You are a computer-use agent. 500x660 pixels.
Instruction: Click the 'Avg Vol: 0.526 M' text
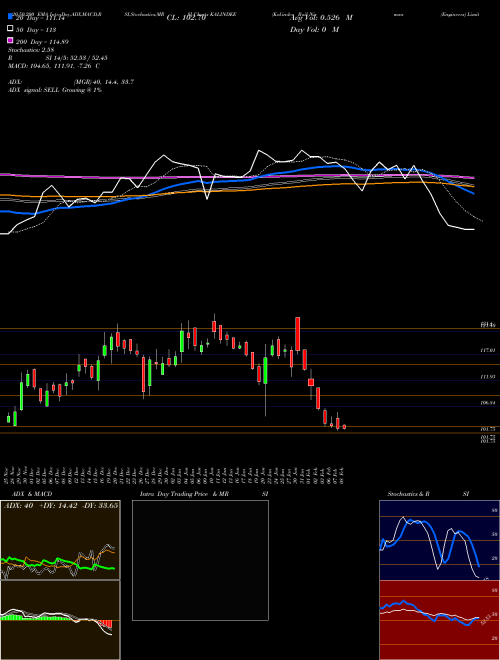tap(321, 18)
